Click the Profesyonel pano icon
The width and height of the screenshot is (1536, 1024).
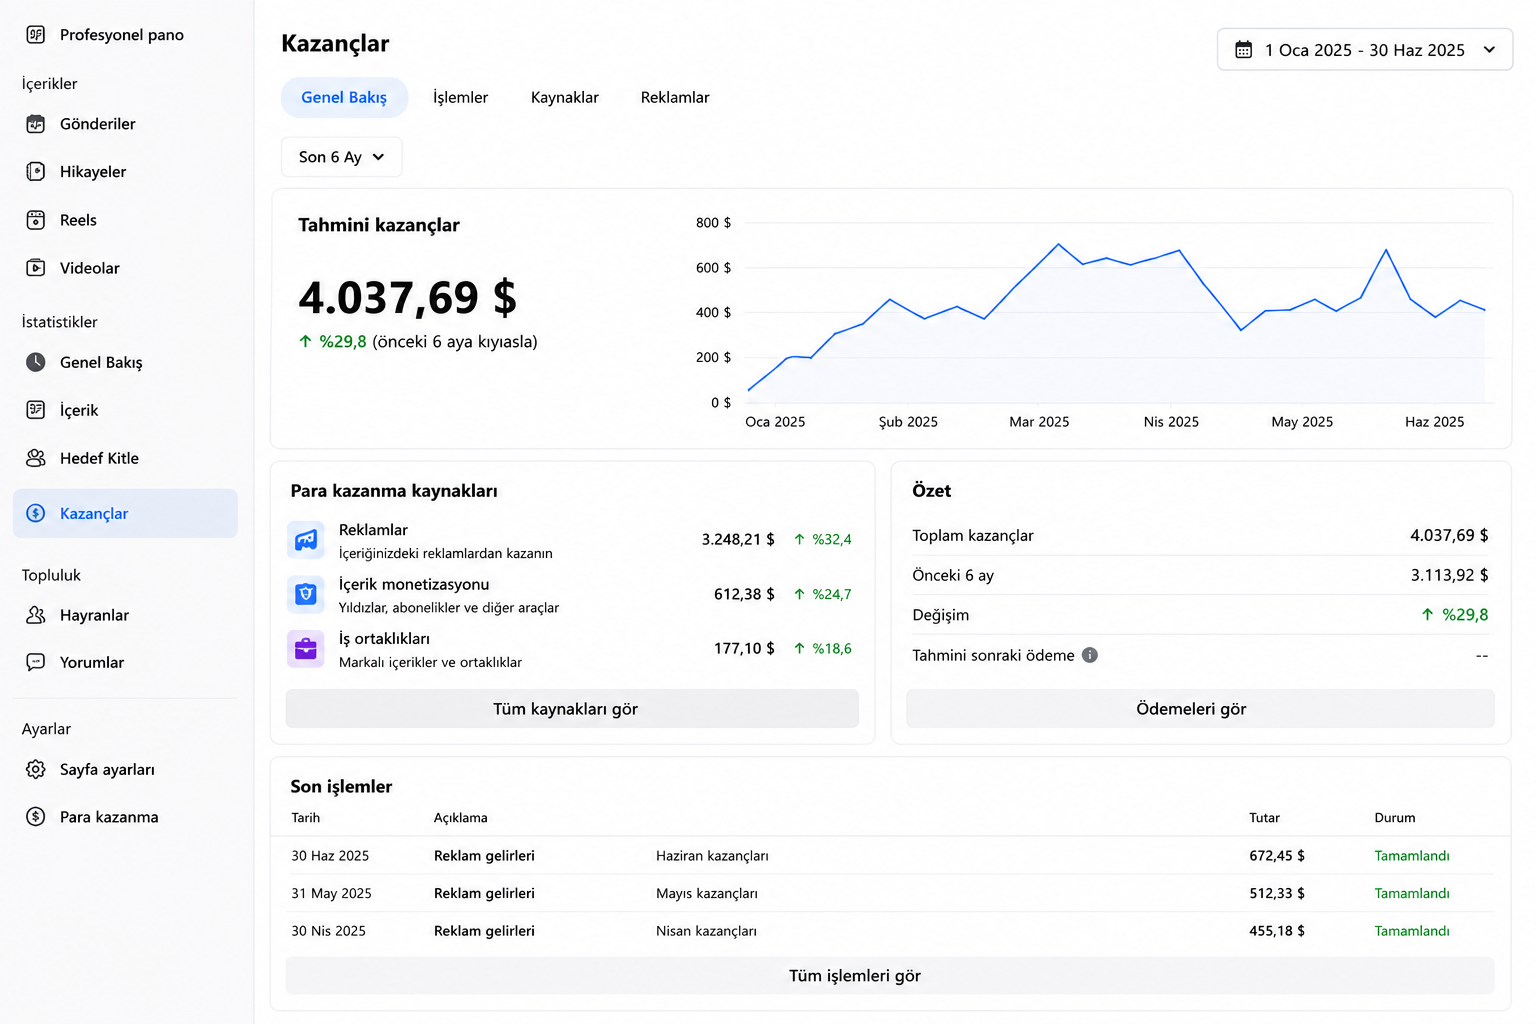click(x=36, y=35)
